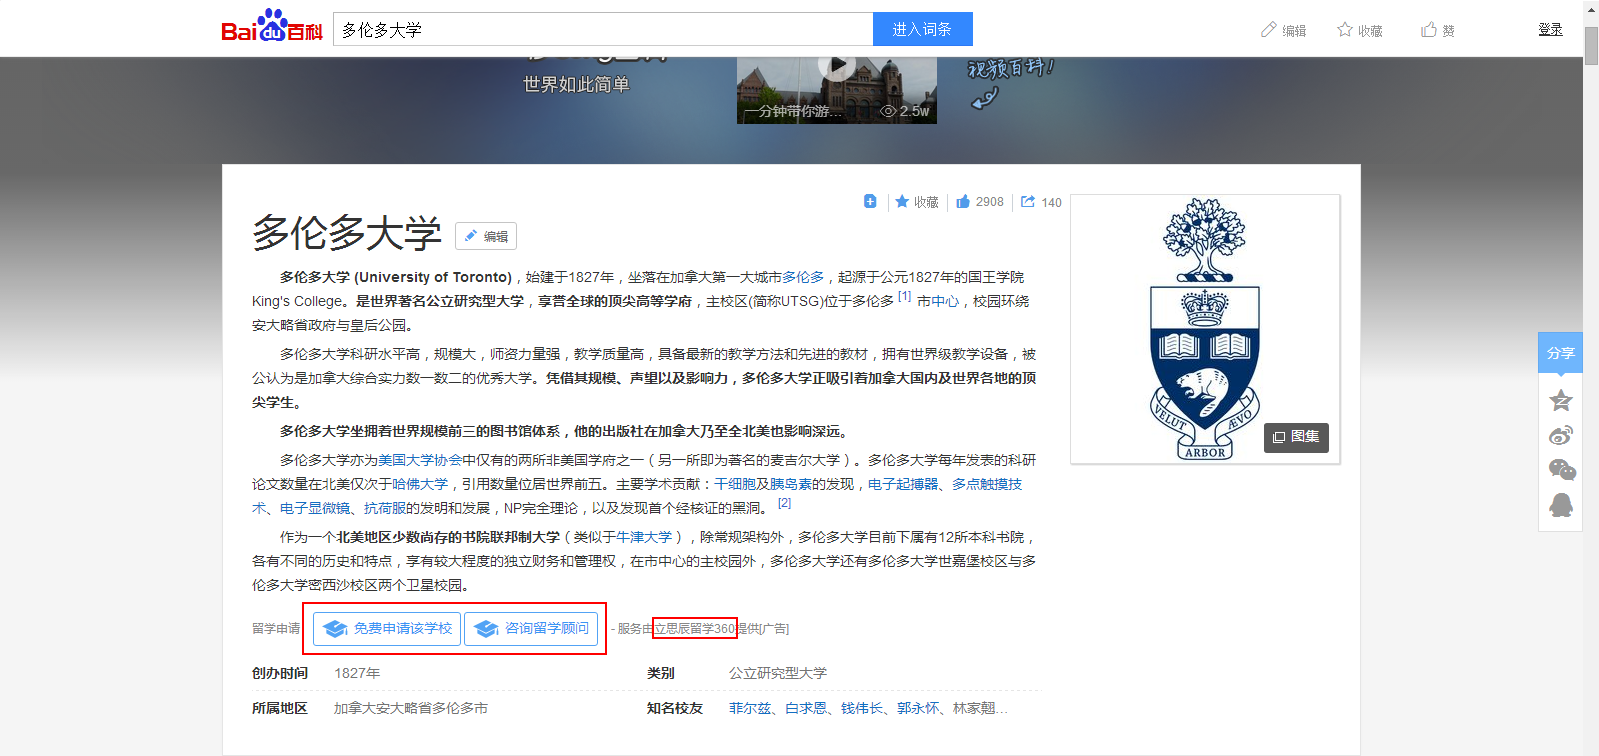
Task: Play the university tour video thumbnail
Action: [837, 90]
